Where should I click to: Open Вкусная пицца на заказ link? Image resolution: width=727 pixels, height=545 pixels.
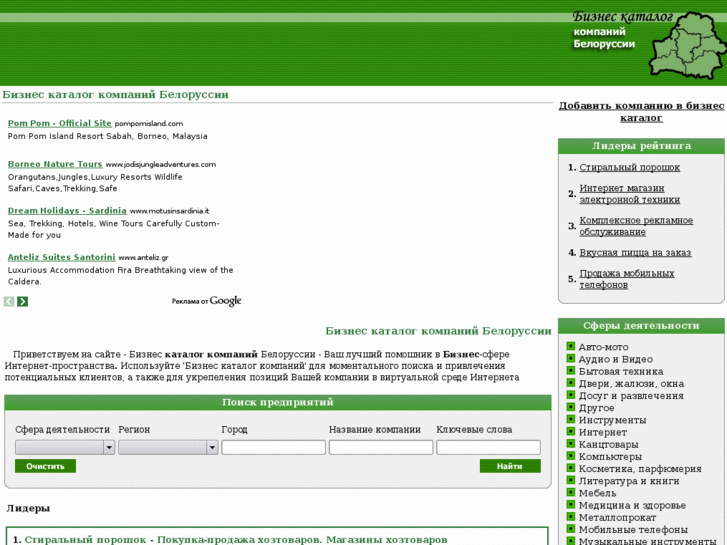click(635, 253)
